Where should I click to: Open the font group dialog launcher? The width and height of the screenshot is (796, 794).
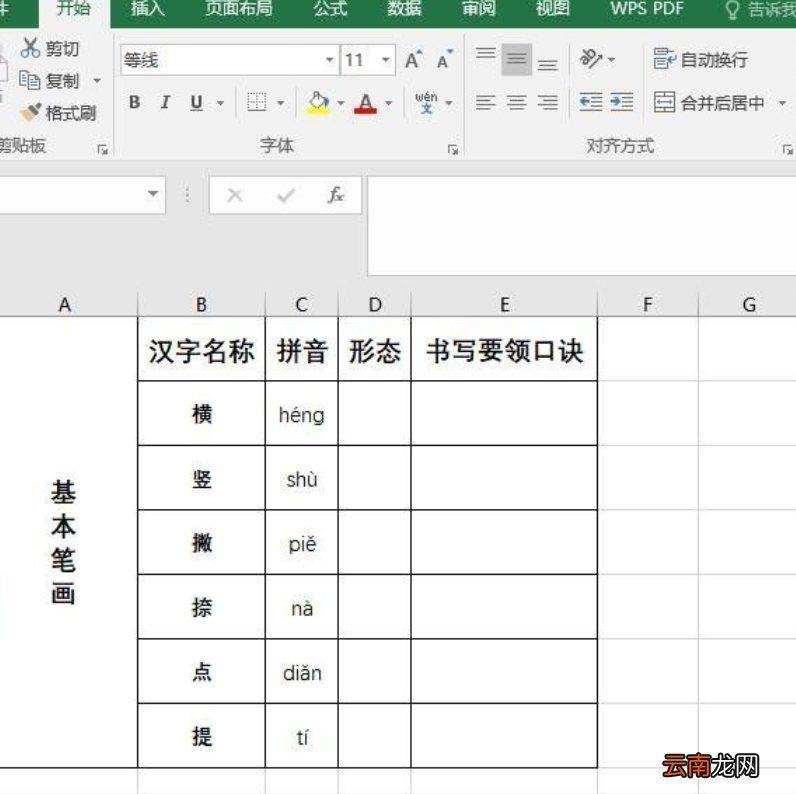click(453, 149)
